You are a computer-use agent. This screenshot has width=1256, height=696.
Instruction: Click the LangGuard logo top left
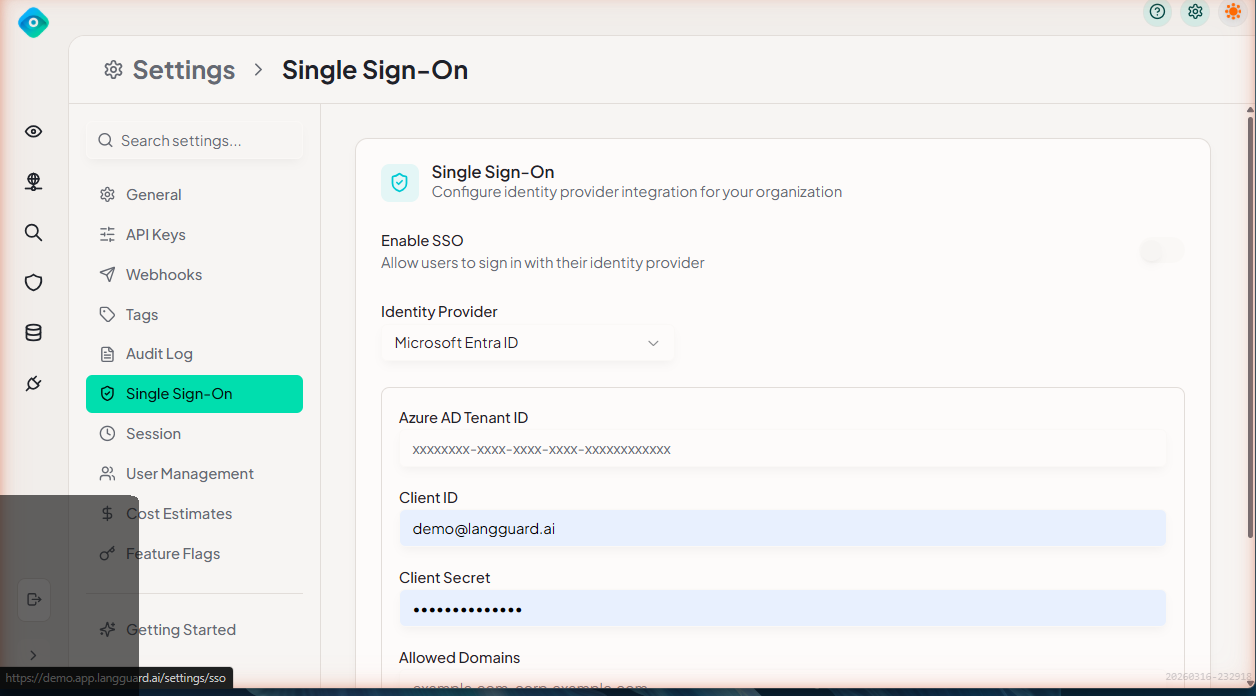(33, 22)
